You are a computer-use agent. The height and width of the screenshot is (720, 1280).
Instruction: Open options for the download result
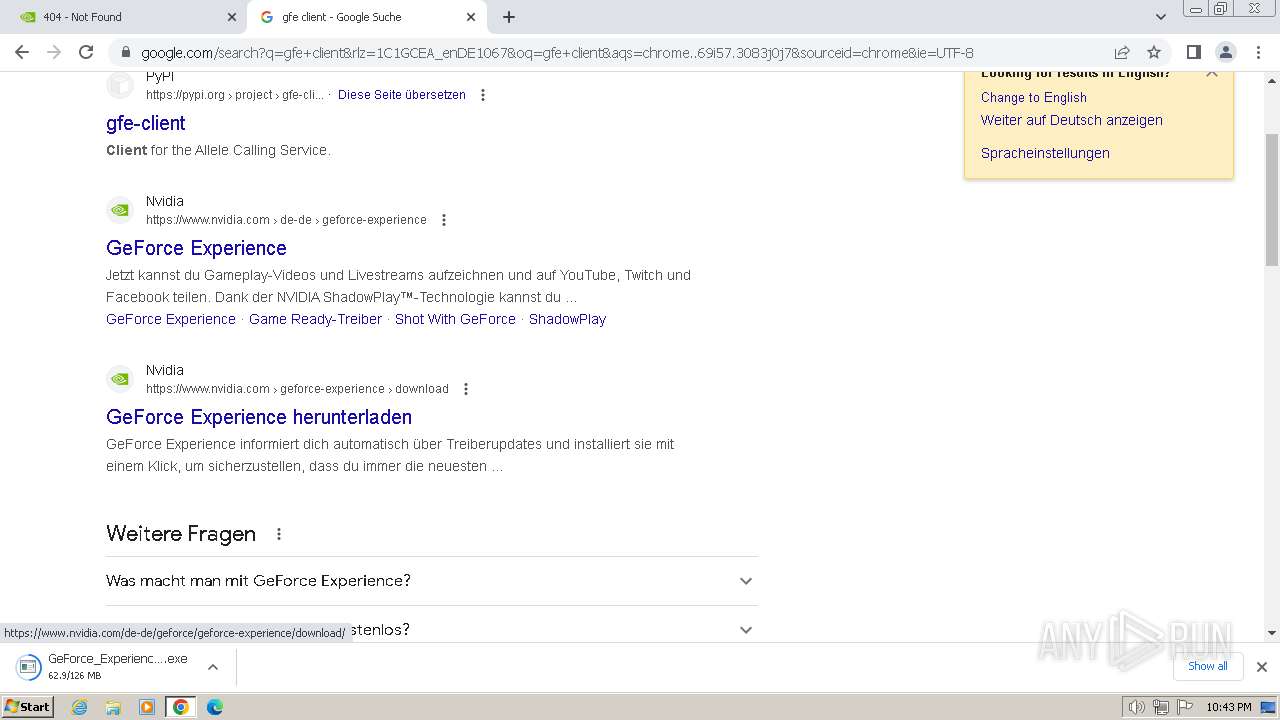coord(466,389)
